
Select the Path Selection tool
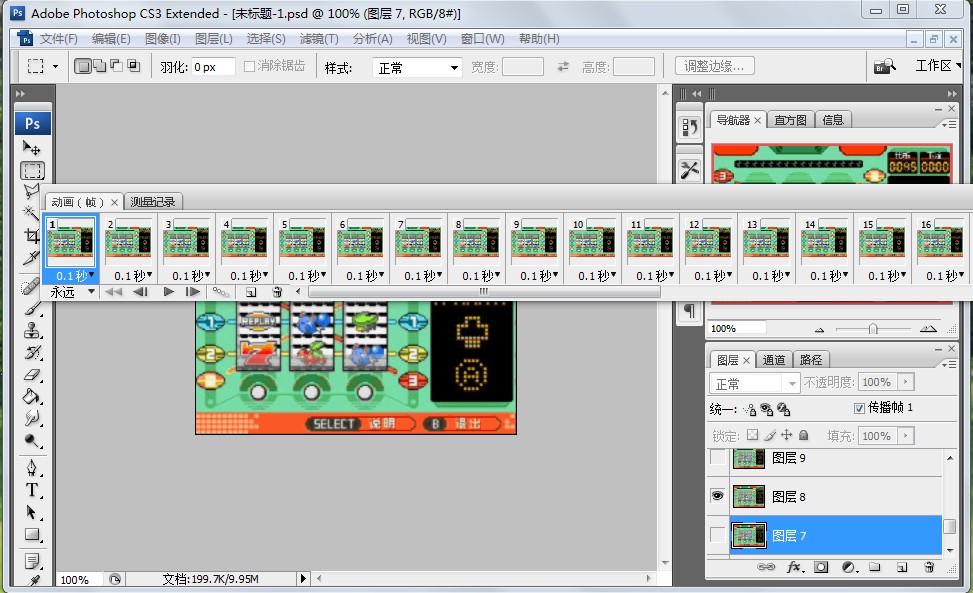(32, 512)
